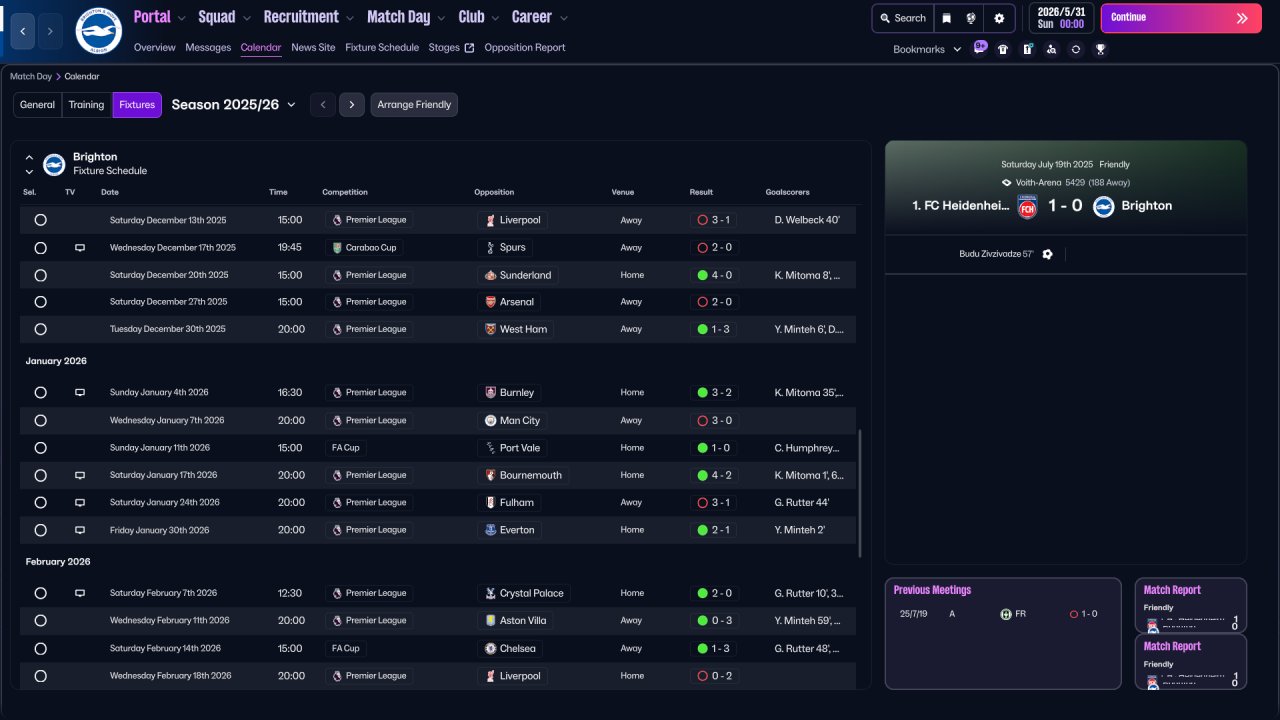The height and width of the screenshot is (720, 1280).
Task: Click the Search button
Action: point(902,18)
